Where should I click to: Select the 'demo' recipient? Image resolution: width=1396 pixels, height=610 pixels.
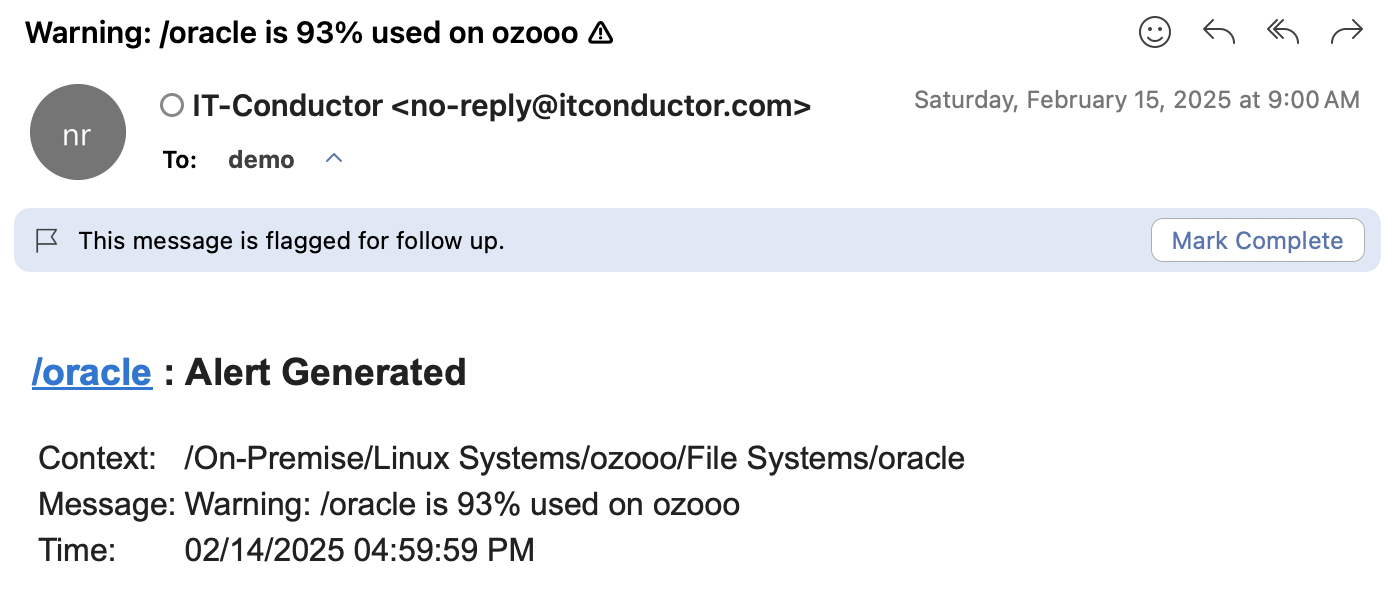pyautogui.click(x=261, y=160)
